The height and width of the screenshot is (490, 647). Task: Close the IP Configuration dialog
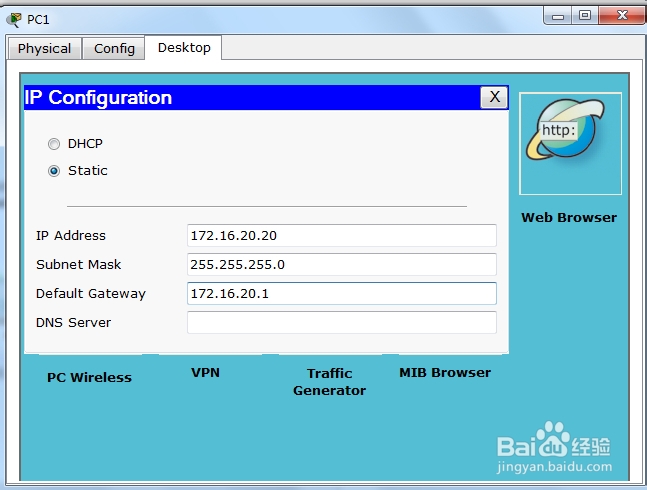(494, 97)
